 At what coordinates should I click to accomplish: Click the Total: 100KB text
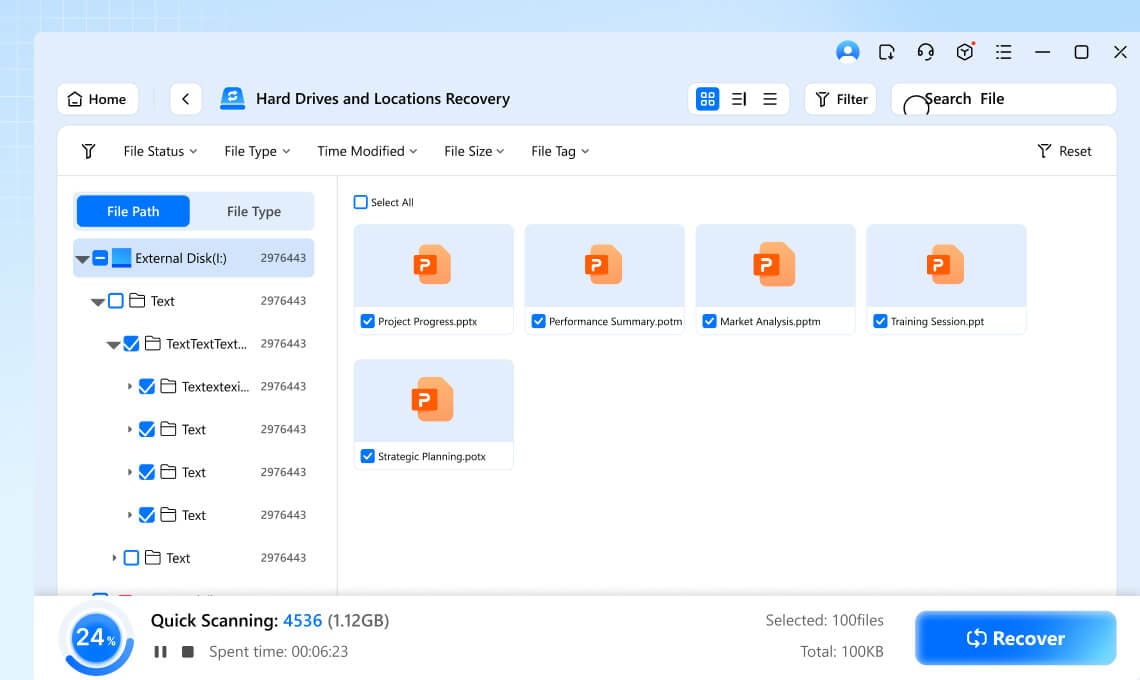[842, 652]
